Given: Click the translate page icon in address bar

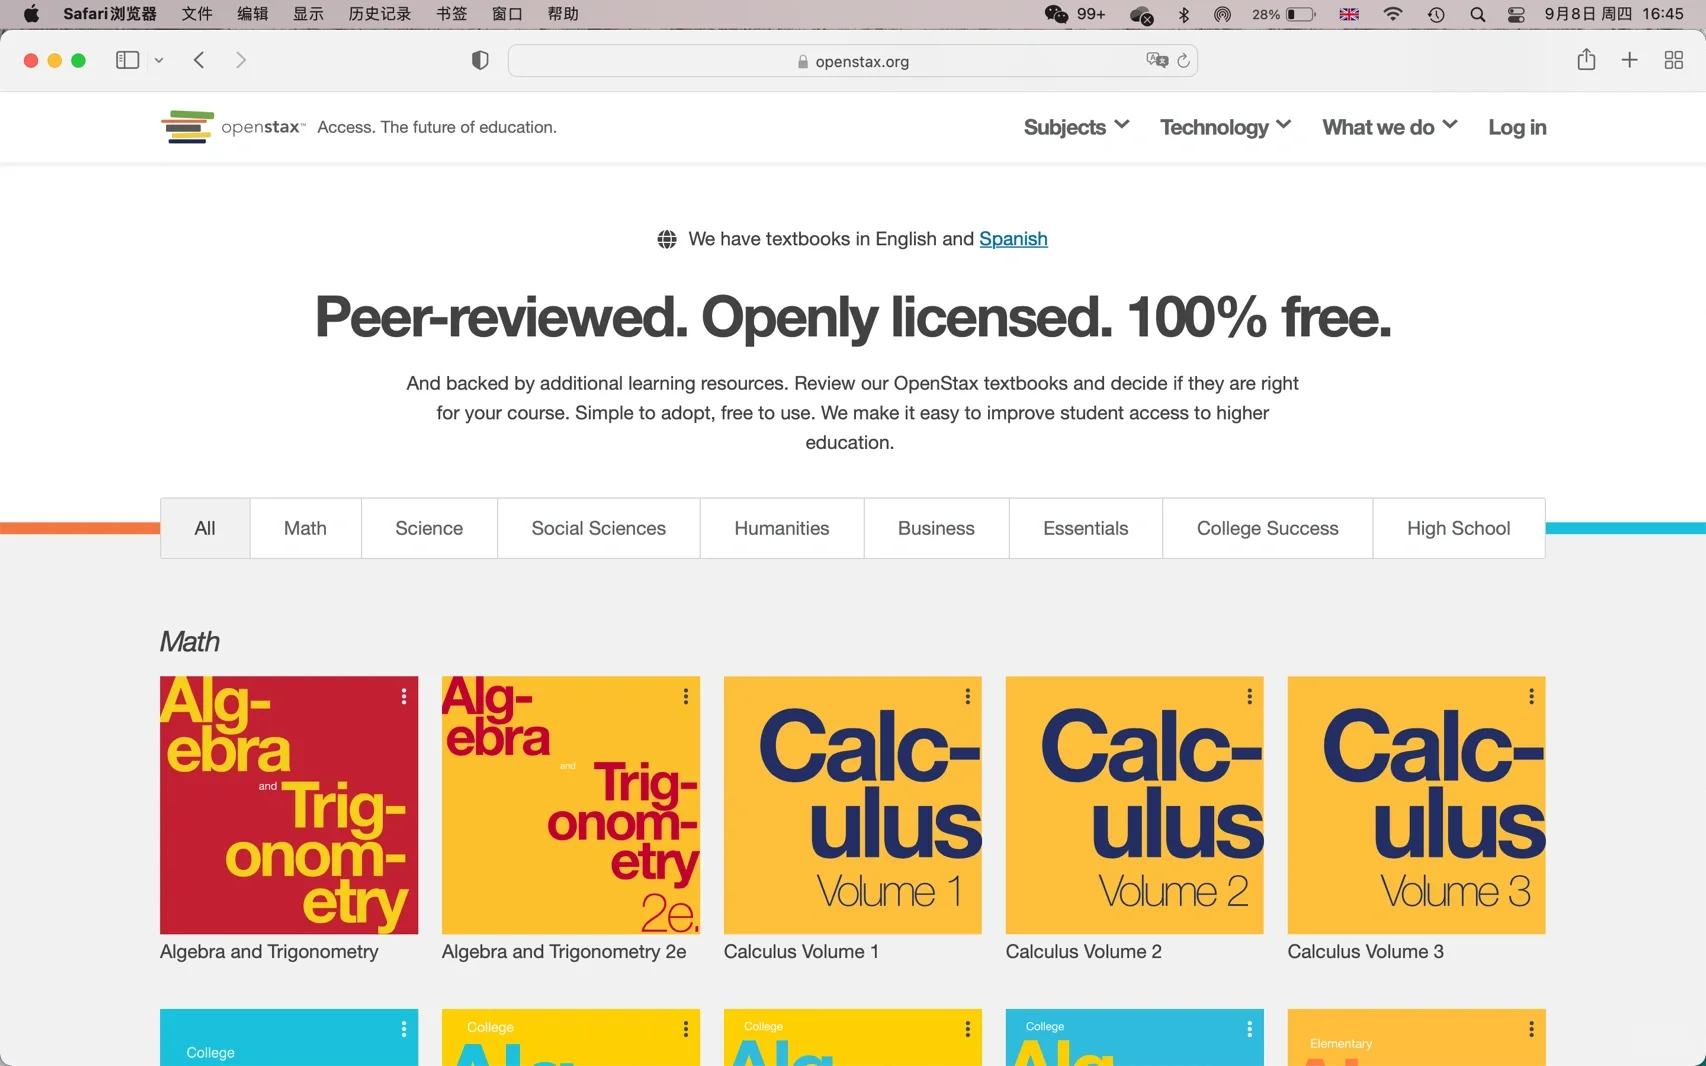Looking at the screenshot, I should (x=1157, y=60).
